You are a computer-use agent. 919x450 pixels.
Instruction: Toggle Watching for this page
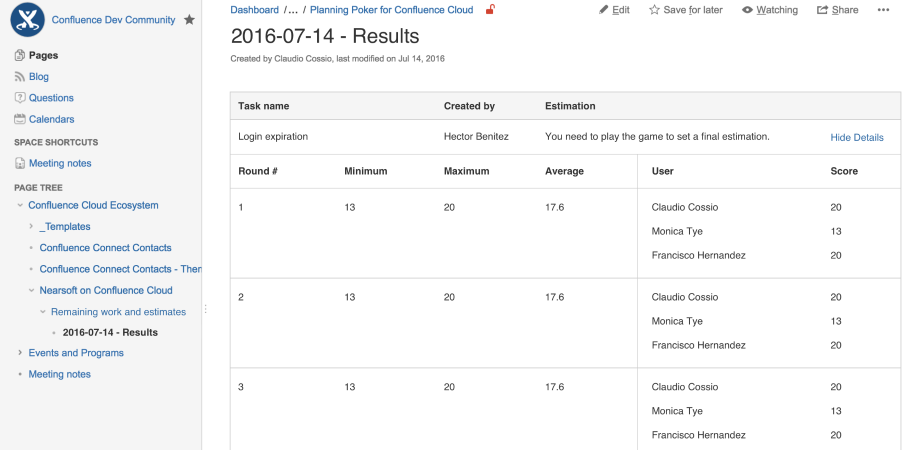point(770,10)
